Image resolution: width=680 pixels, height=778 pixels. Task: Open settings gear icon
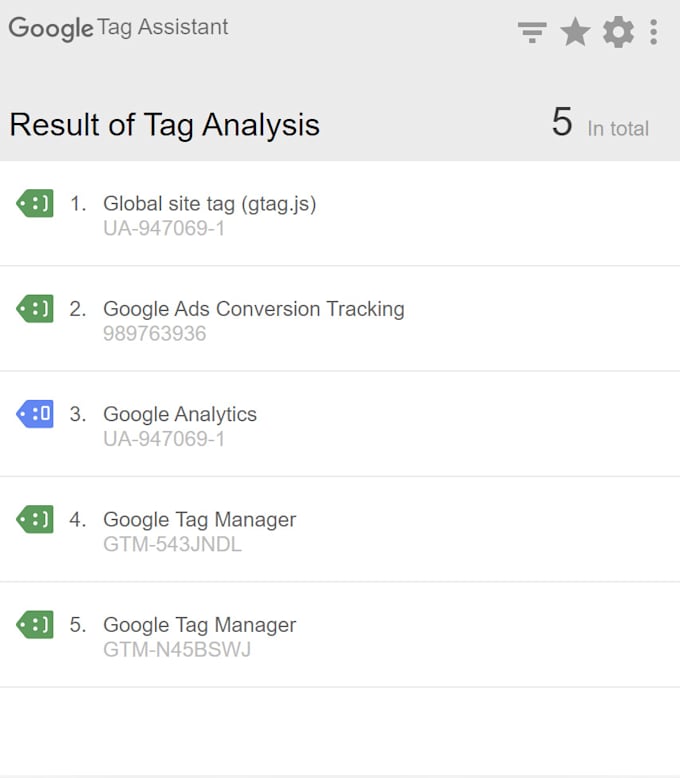point(618,33)
